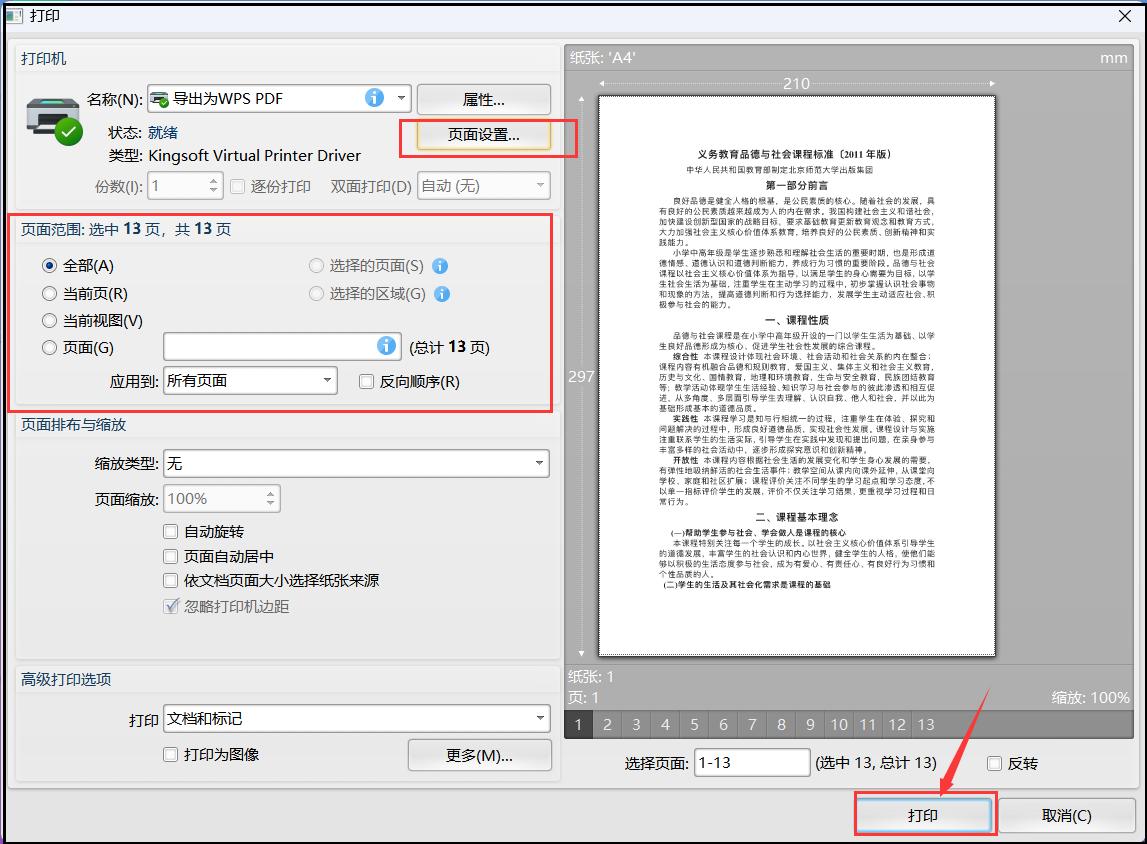Increase the 份数 copies stepper
The image size is (1147, 844).
click(x=214, y=180)
